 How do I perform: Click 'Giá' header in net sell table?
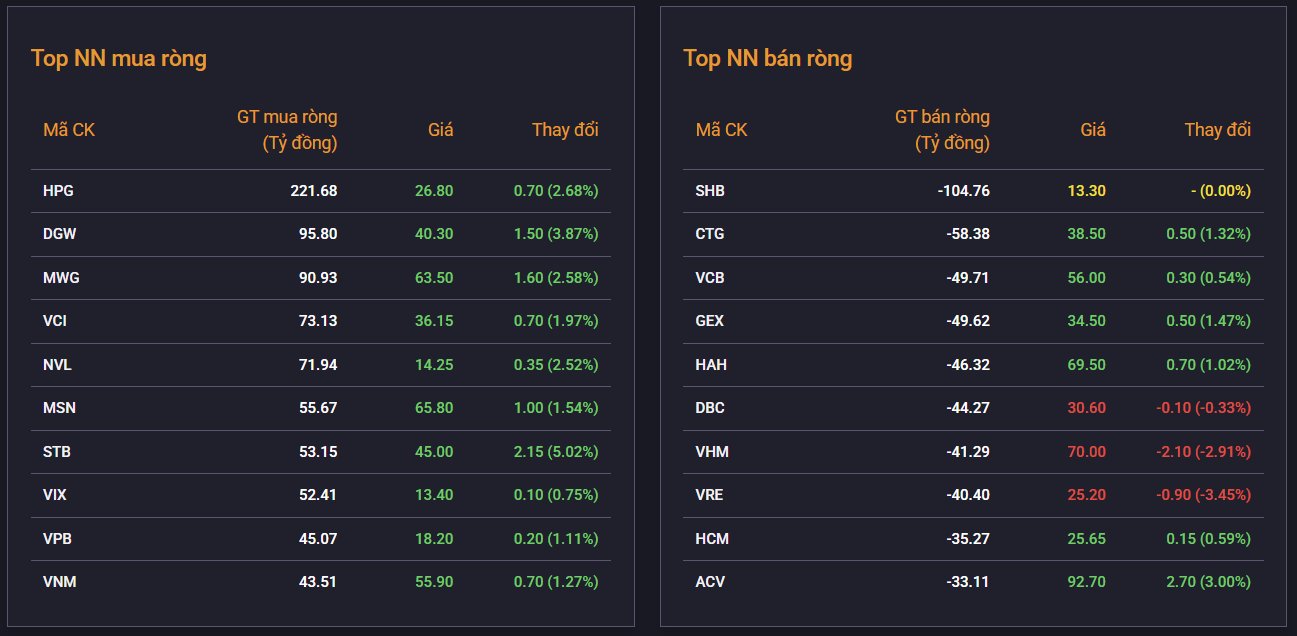1093,130
